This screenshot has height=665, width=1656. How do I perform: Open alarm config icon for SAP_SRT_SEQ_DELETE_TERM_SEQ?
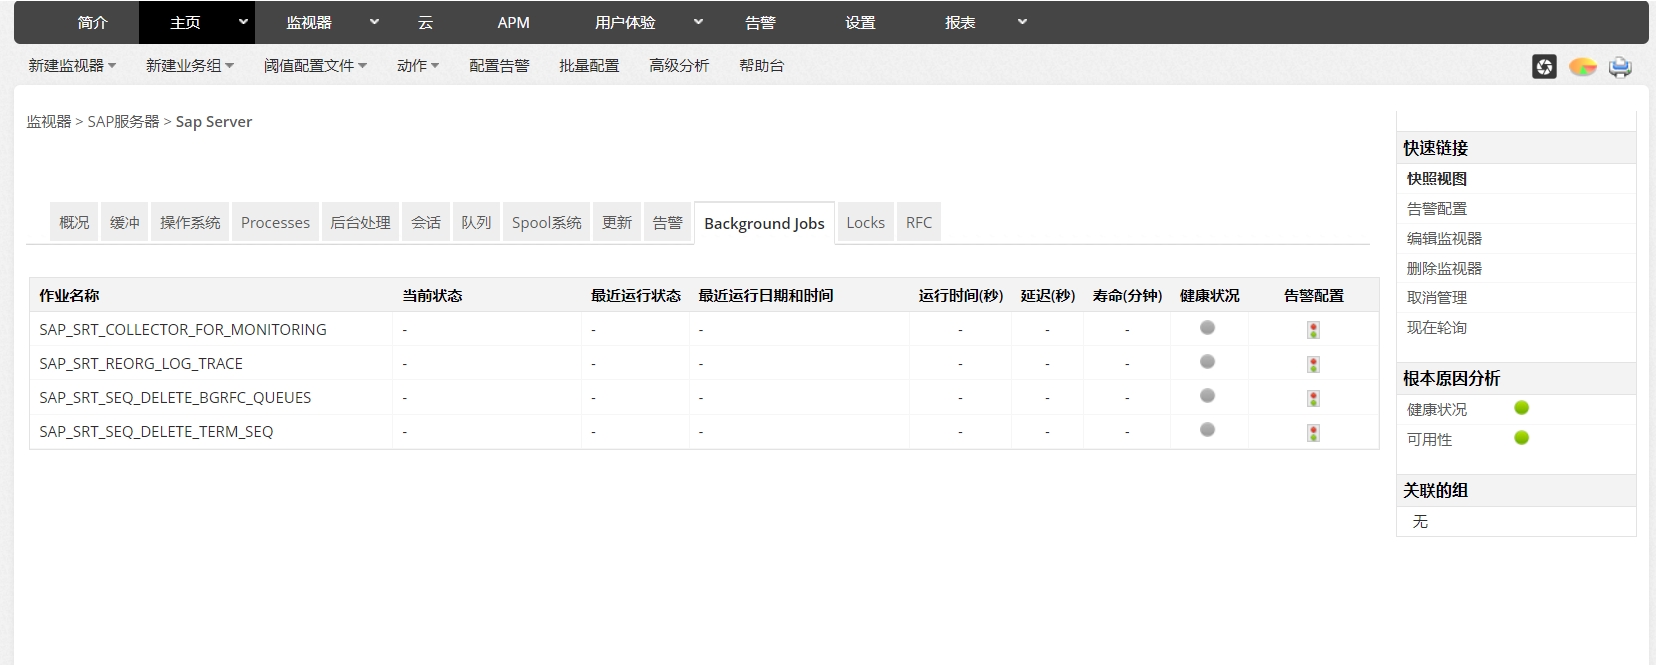coord(1313,432)
